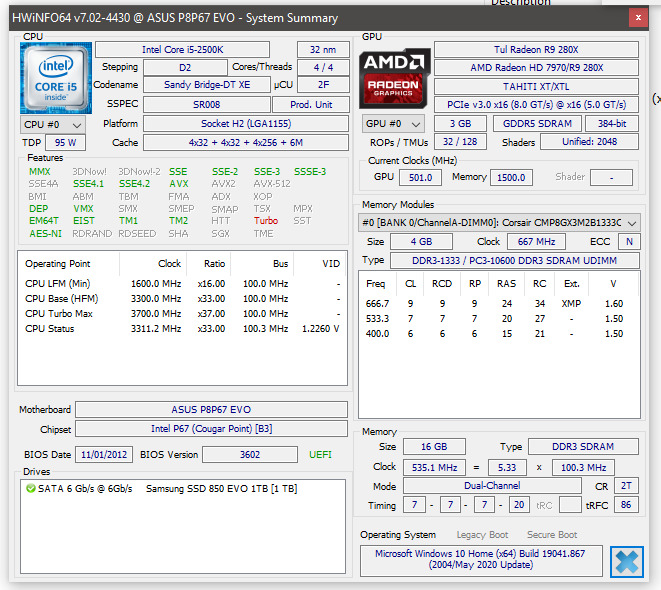Screen dimensions: 661x590
Task: Open the GPU #0 selector dropdown
Action: point(393,124)
